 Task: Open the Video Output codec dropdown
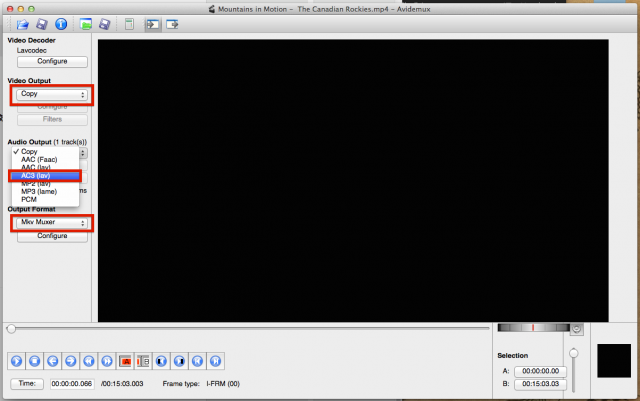click(52, 94)
